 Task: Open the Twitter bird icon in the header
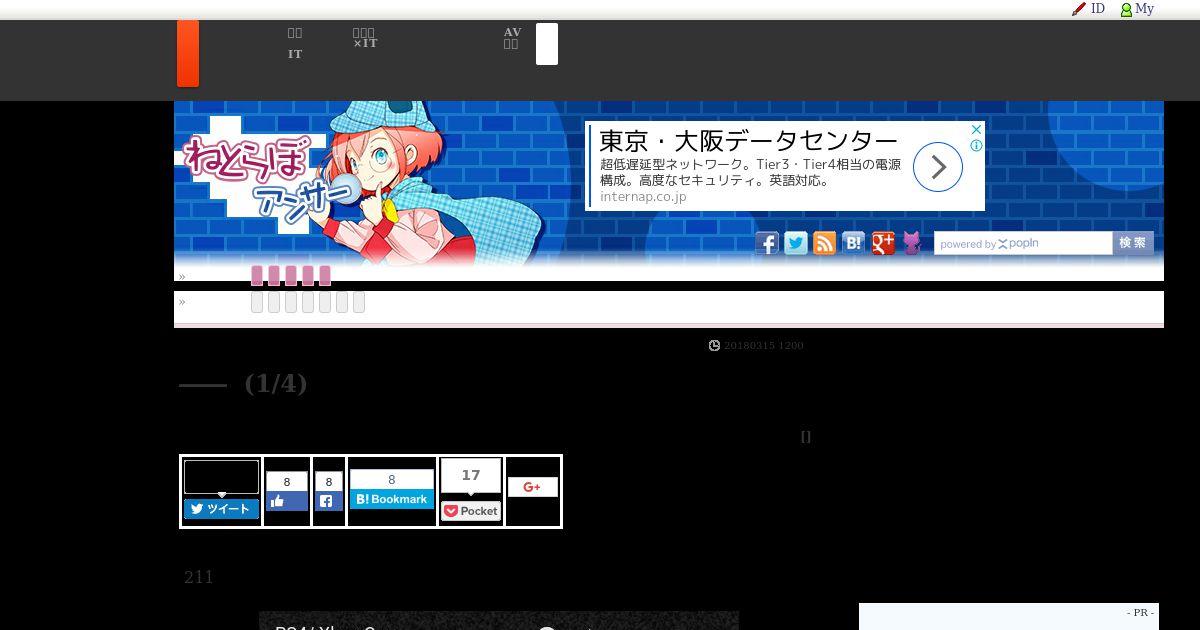tap(796, 243)
